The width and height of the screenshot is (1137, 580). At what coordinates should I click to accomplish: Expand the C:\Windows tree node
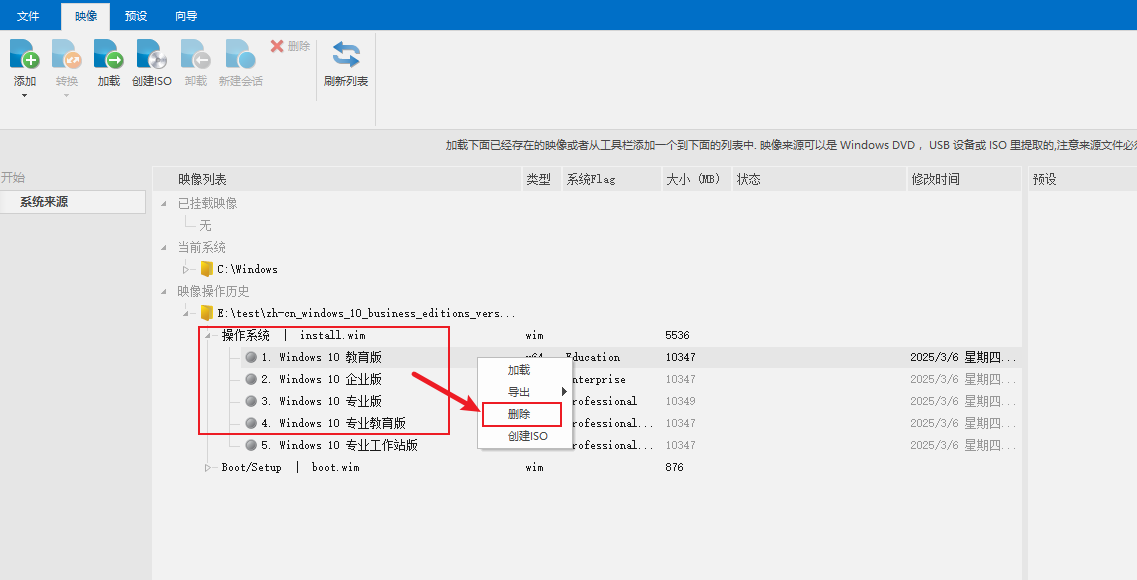(186, 269)
